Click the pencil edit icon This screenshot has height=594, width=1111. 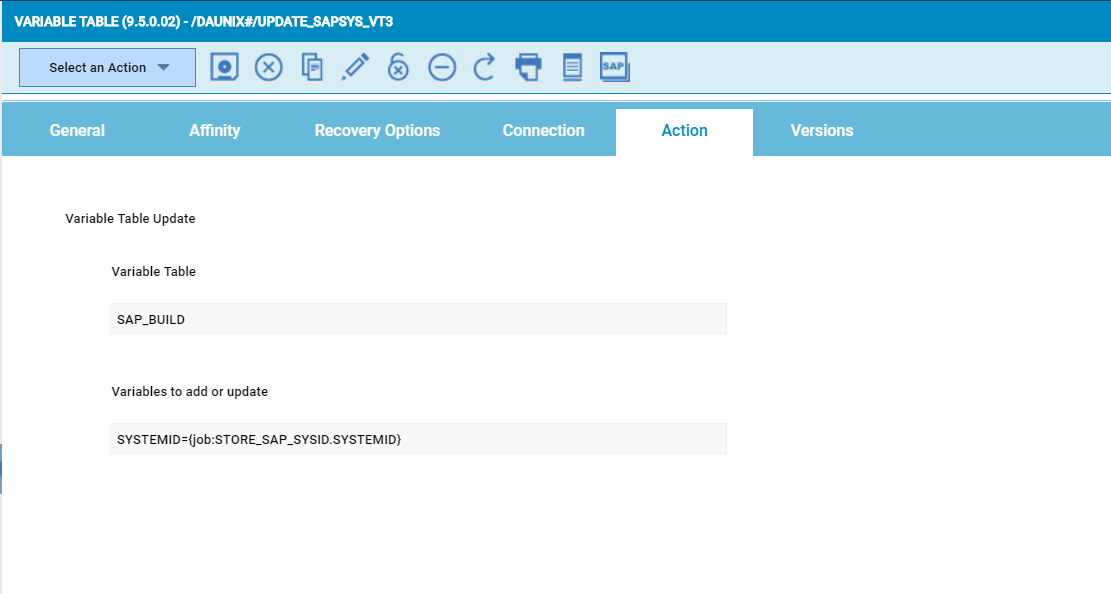[355, 67]
